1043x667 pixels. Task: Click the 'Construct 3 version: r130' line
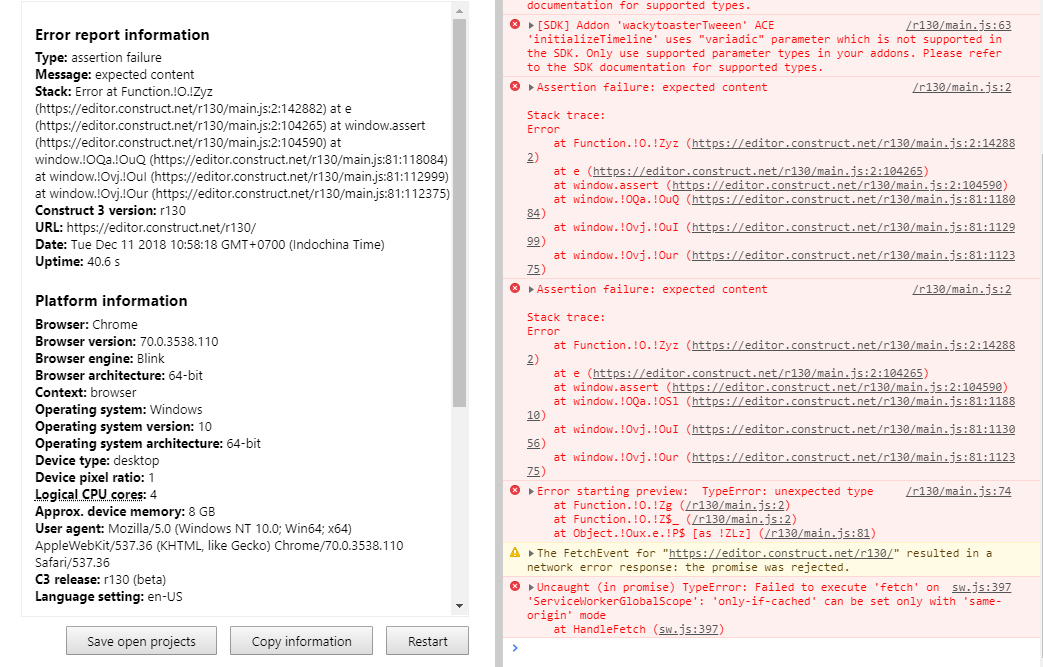coord(110,211)
